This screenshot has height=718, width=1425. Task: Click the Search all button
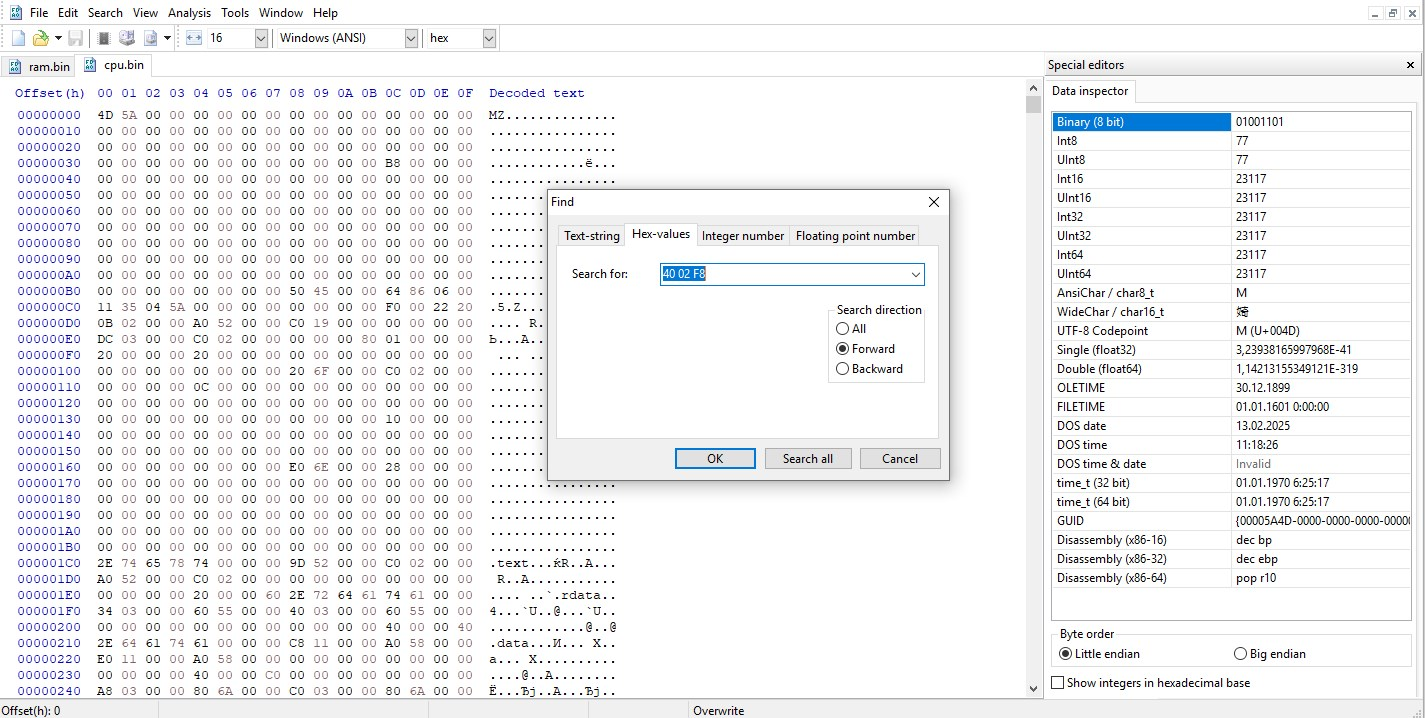click(x=808, y=458)
